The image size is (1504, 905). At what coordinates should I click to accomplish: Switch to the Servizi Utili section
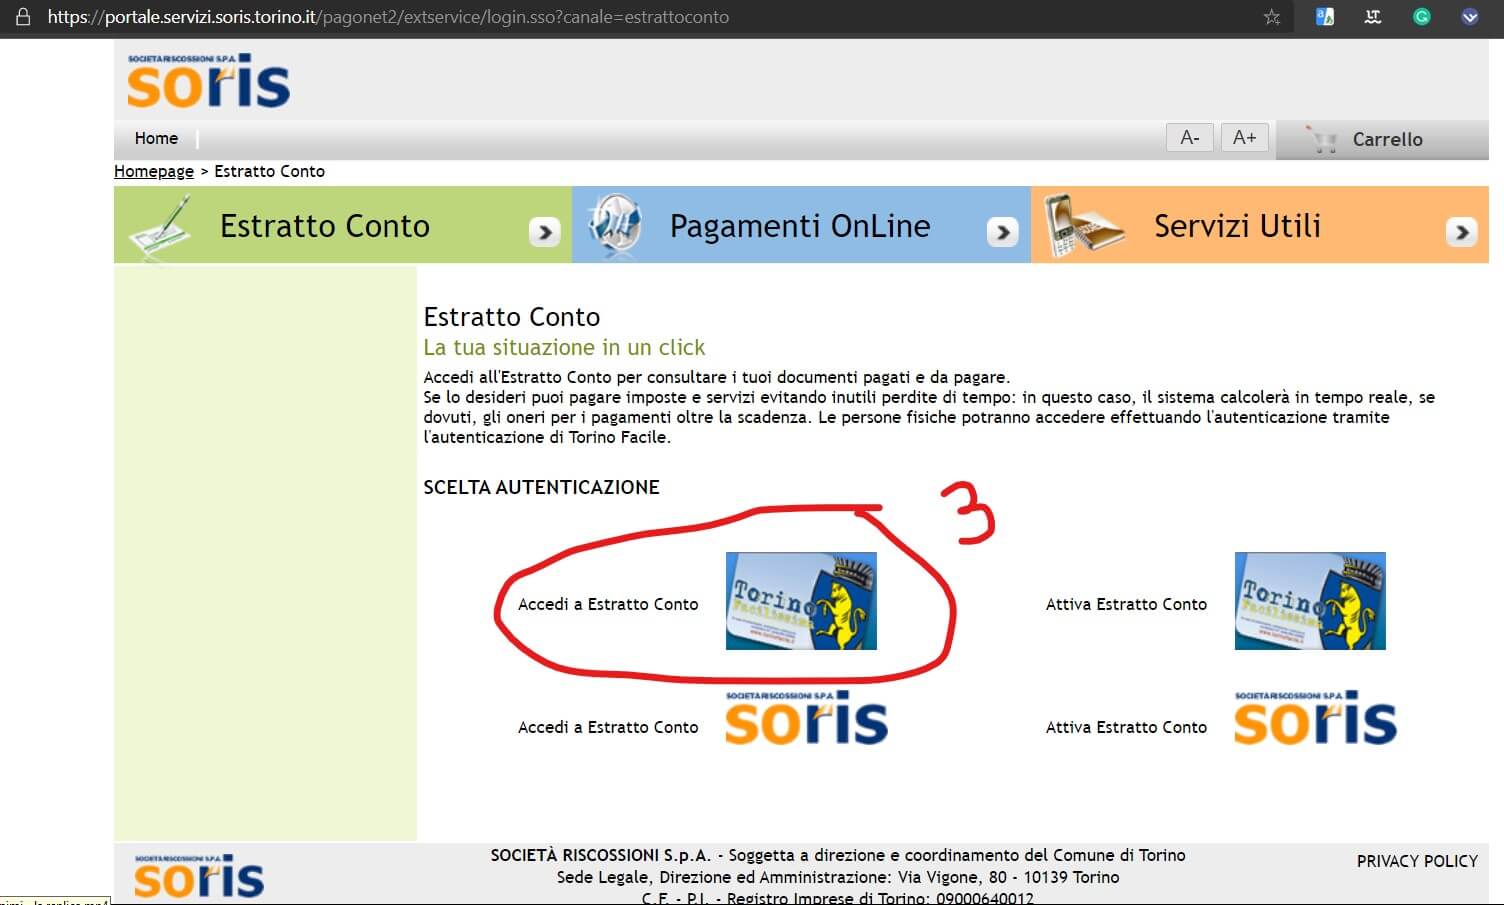click(x=1236, y=226)
